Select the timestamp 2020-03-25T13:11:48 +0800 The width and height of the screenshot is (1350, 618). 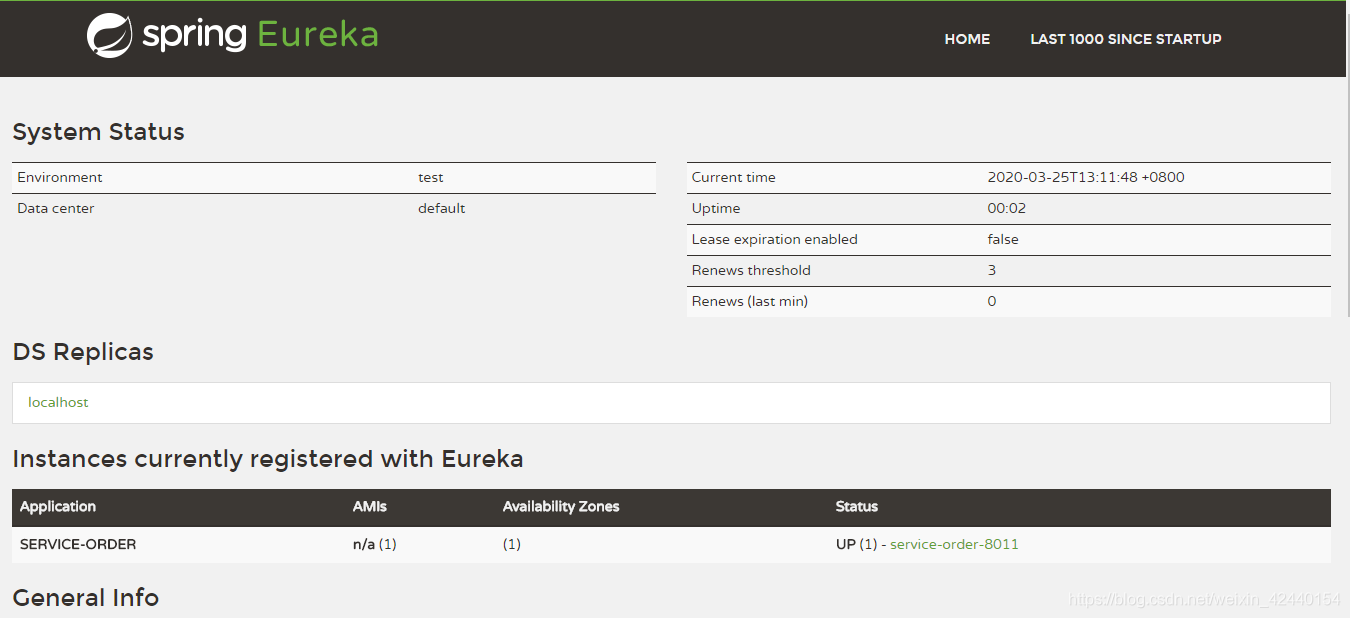[1086, 177]
